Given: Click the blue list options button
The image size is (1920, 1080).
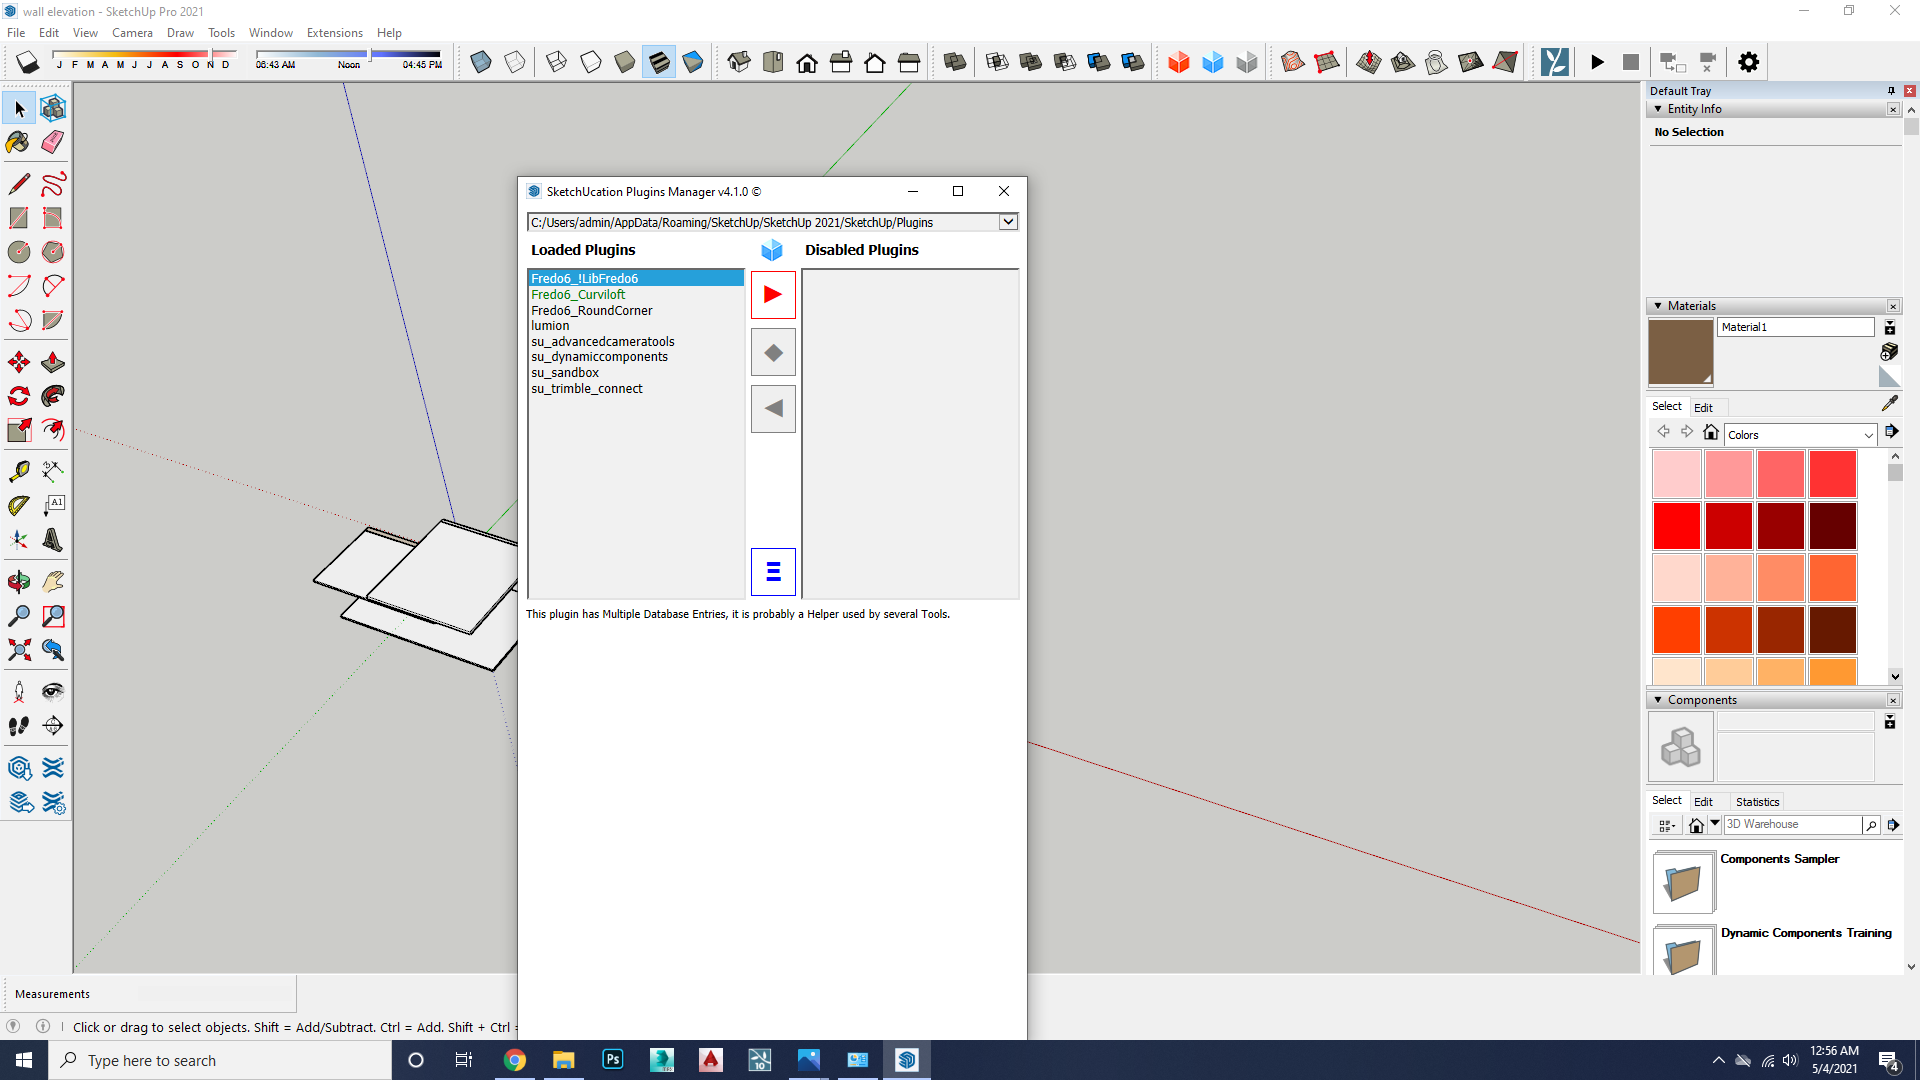Looking at the screenshot, I should tap(773, 572).
